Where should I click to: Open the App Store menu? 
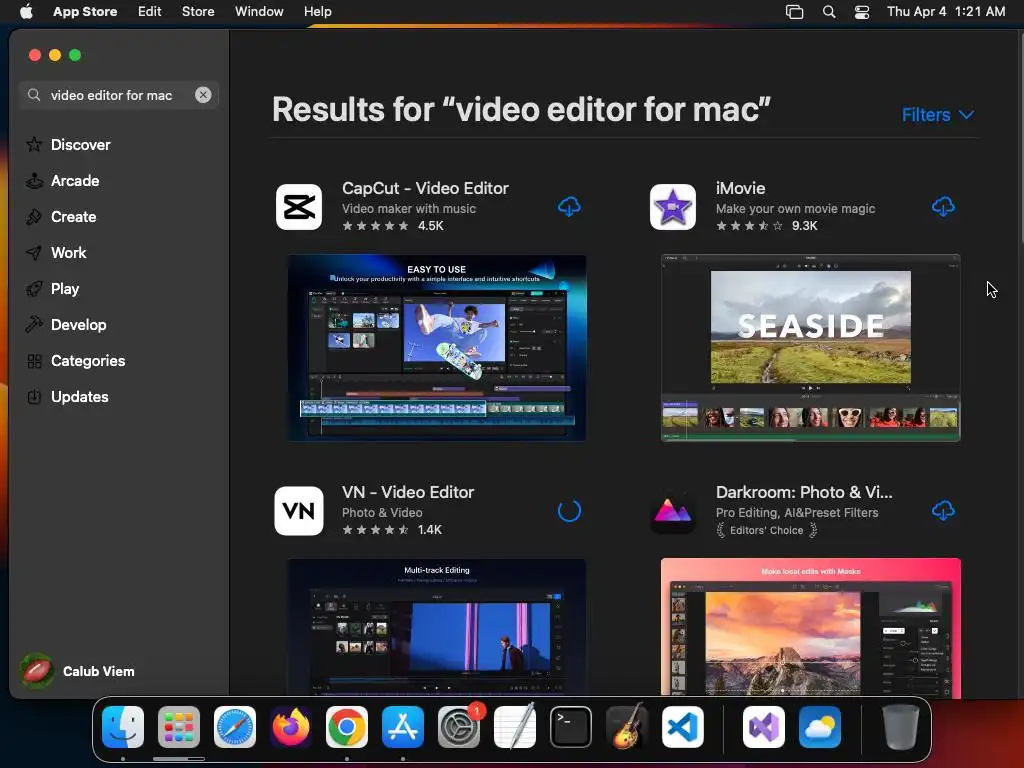tap(85, 11)
